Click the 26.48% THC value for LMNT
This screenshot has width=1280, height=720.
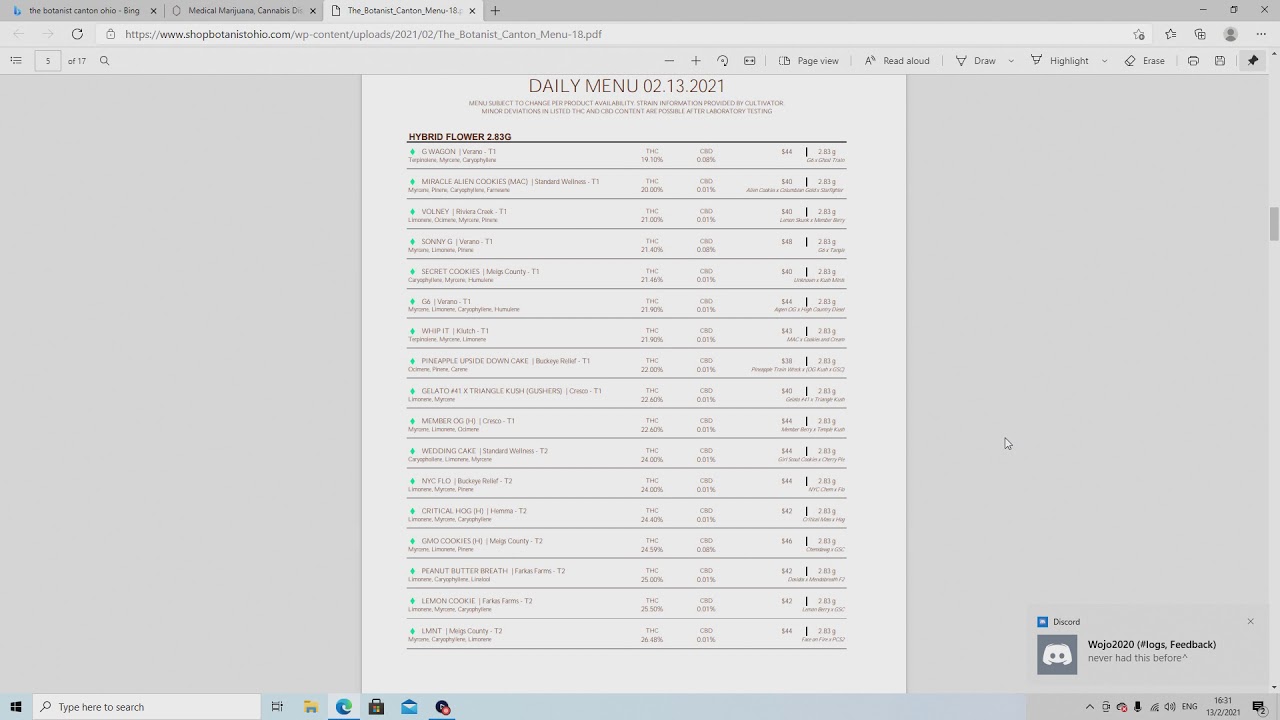[x=652, y=640]
